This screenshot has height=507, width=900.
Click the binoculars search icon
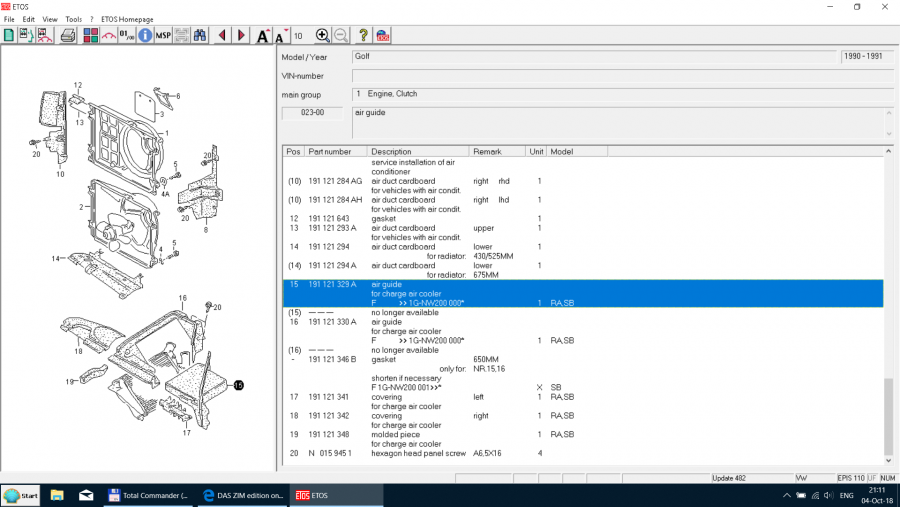pyautogui.click(x=200, y=36)
